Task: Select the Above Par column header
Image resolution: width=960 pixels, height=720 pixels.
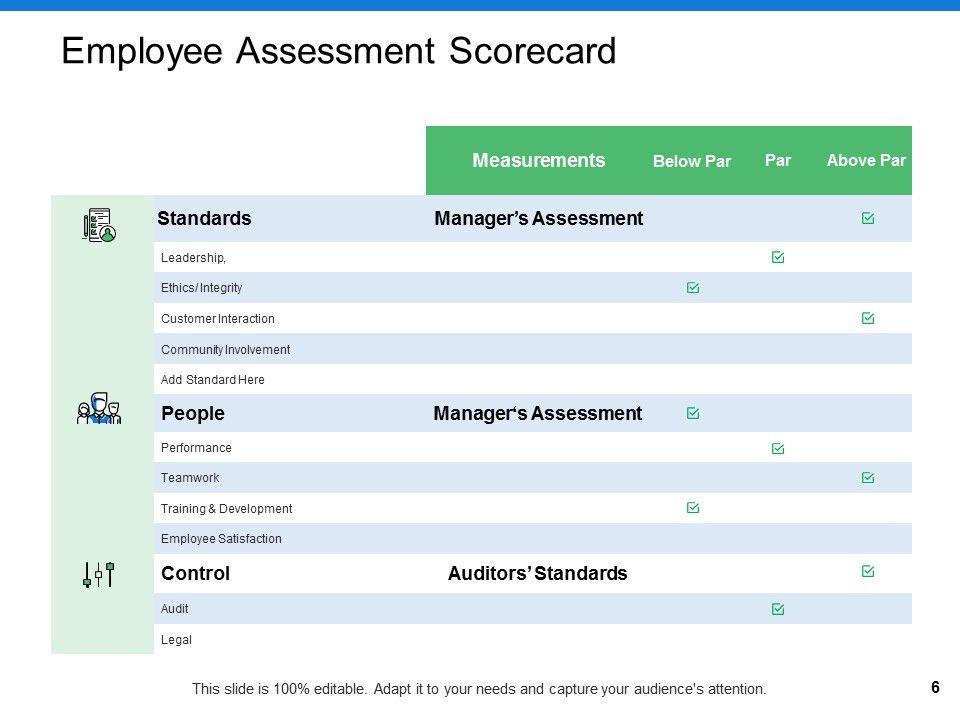Action: (866, 160)
